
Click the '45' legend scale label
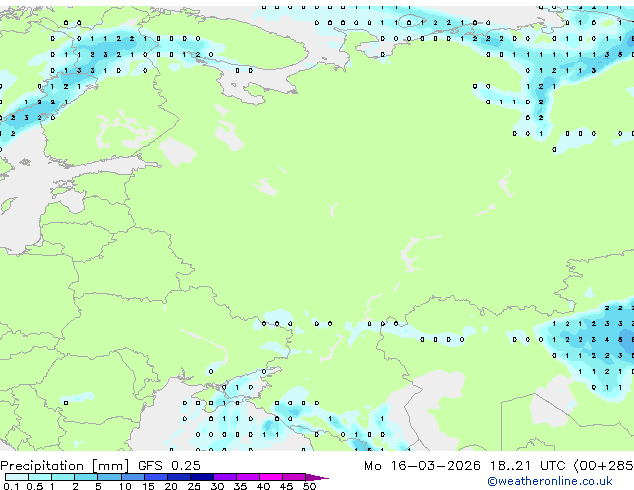pos(286,486)
